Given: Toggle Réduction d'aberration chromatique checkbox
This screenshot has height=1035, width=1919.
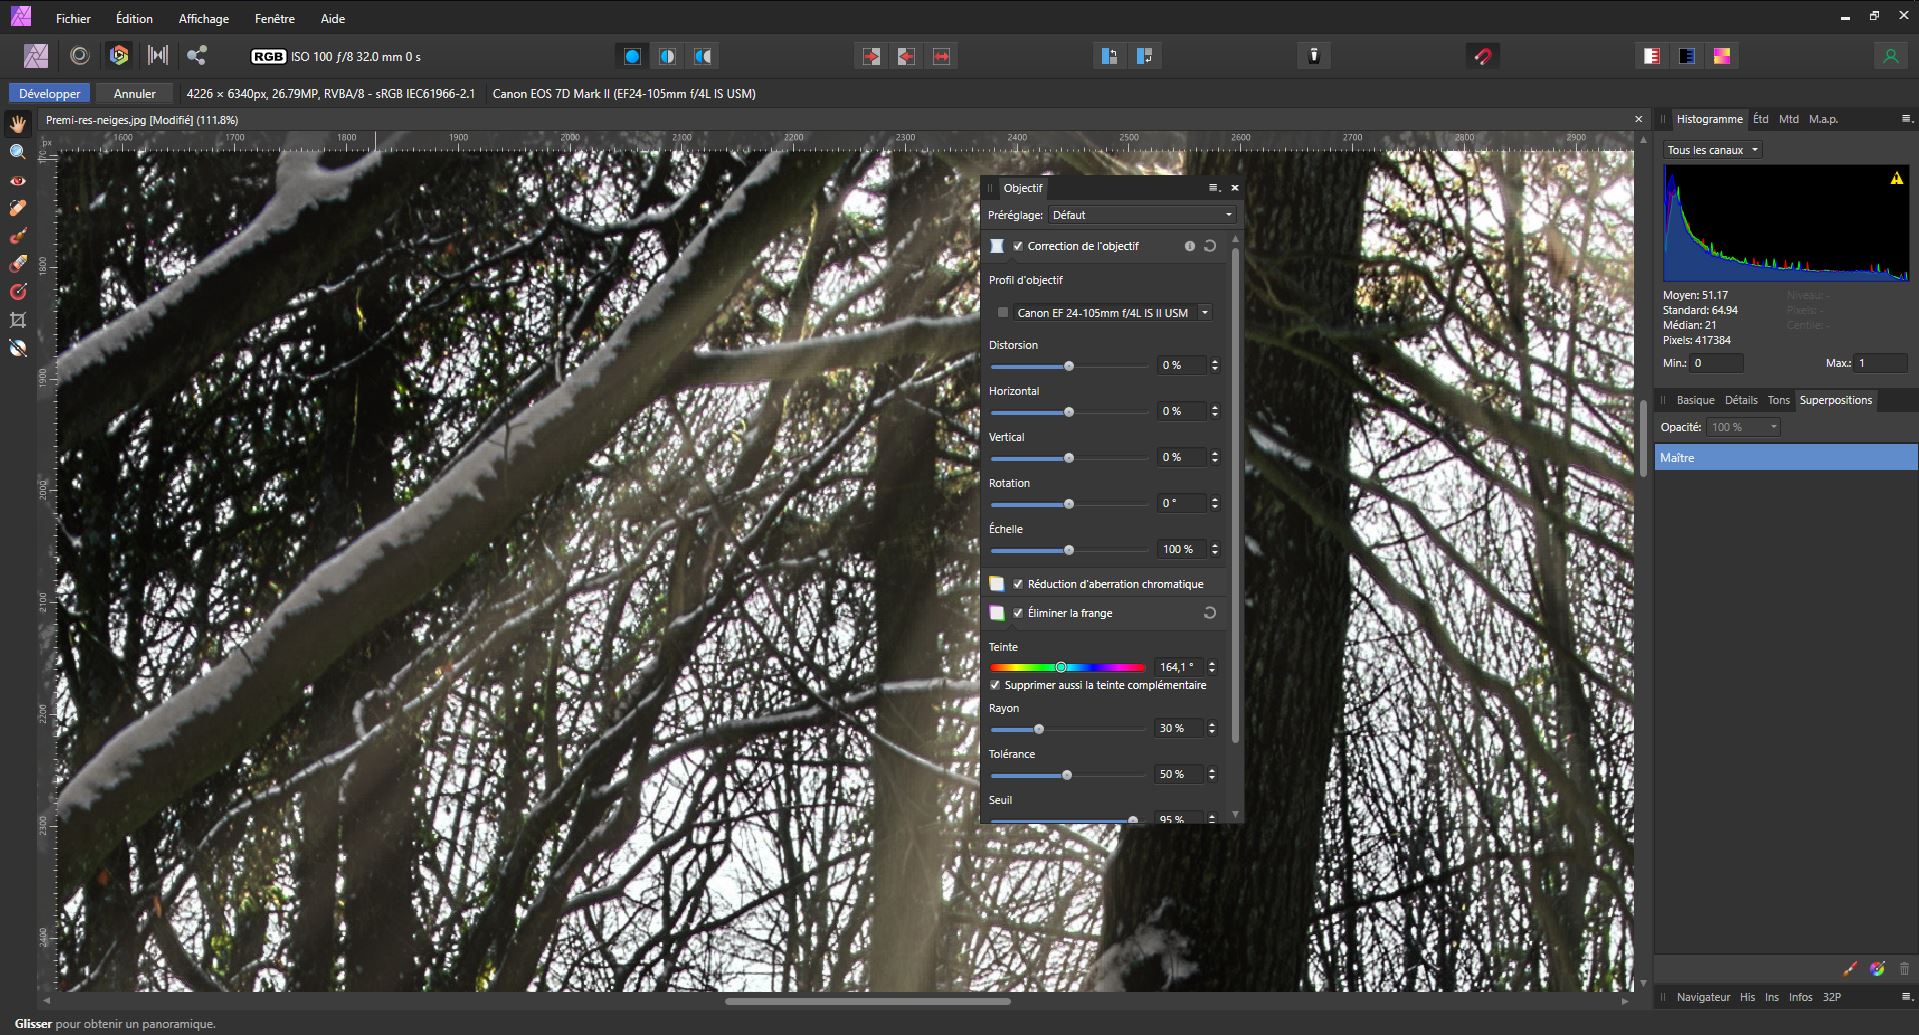Looking at the screenshot, I should coord(1018,584).
